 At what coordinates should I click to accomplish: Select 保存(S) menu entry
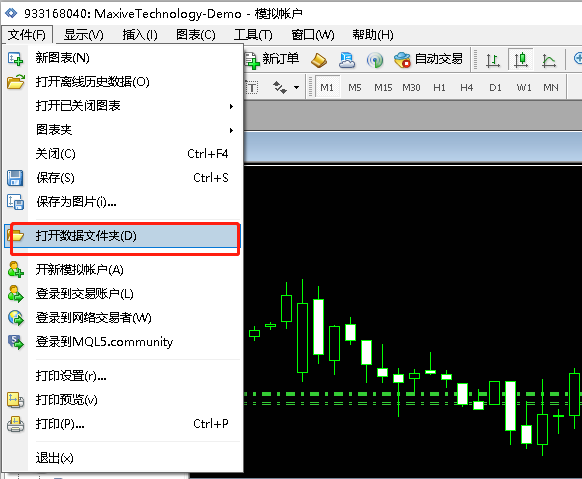pyautogui.click(x=122, y=178)
